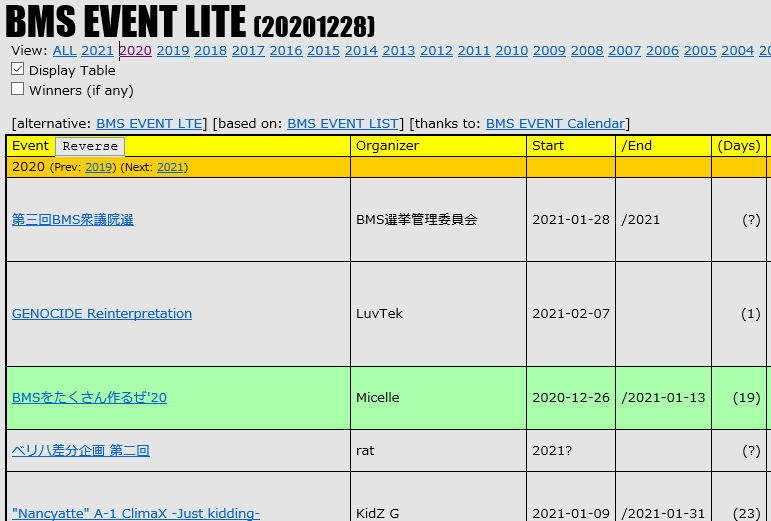Click start date 2020-12-26

coord(571,398)
